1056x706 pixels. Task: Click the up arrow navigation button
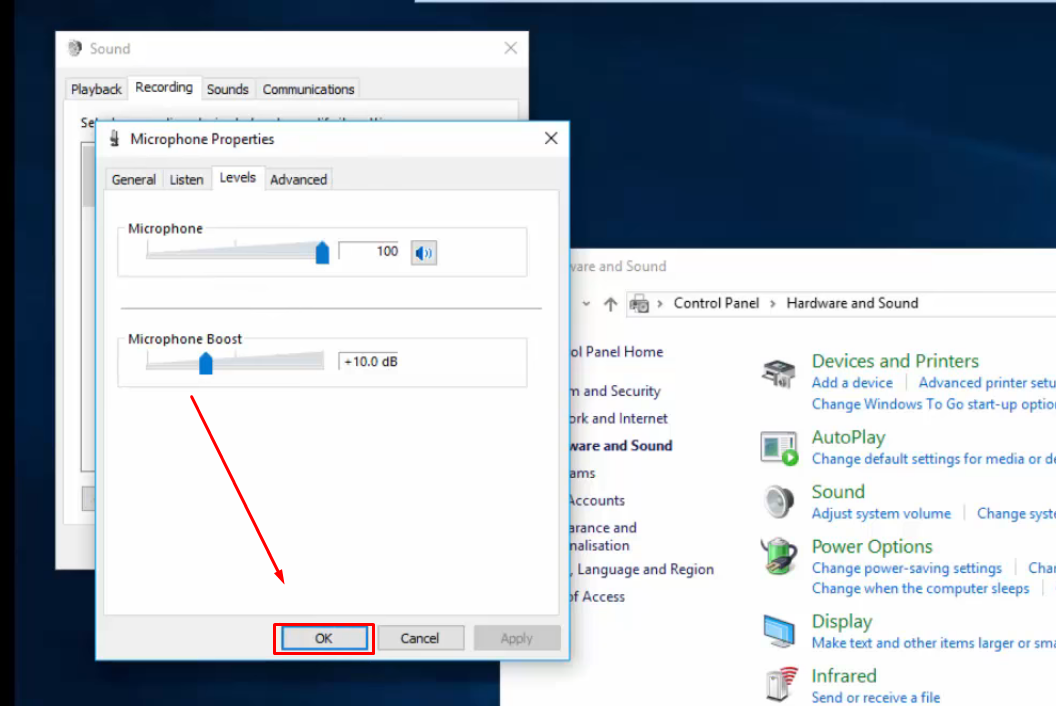point(610,304)
